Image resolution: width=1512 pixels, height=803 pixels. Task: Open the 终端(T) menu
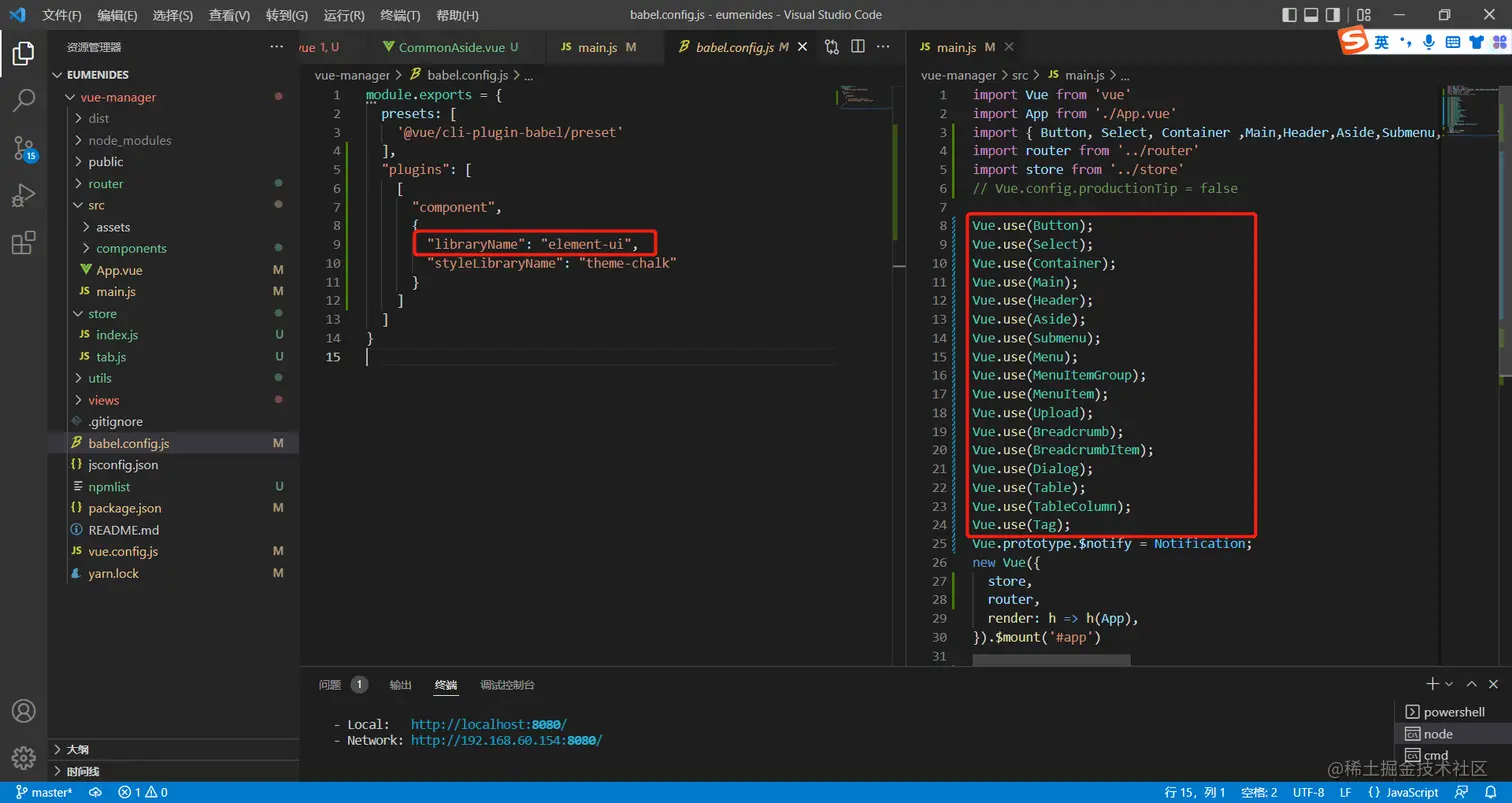click(401, 16)
